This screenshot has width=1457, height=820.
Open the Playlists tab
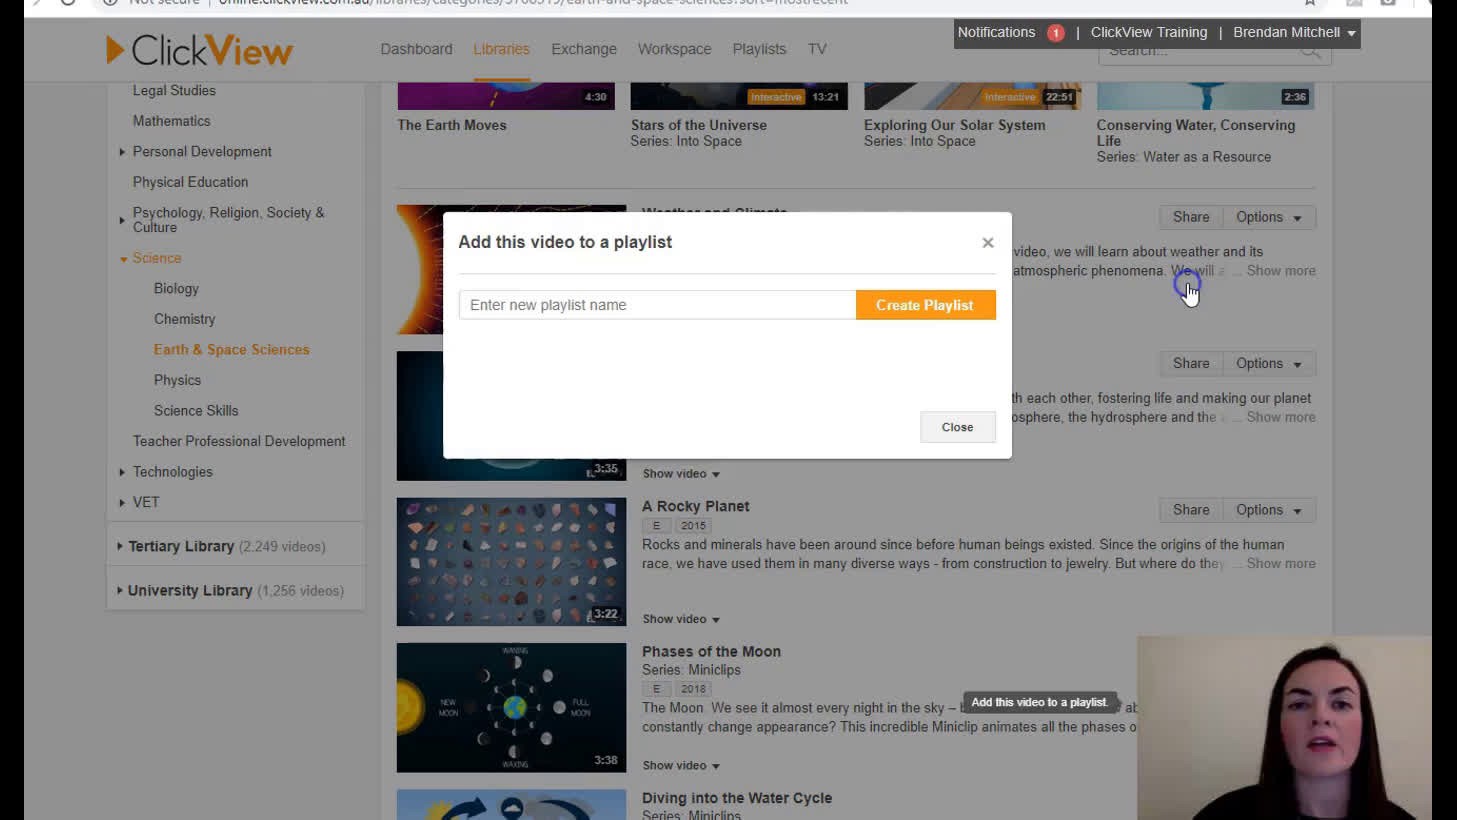coord(759,49)
